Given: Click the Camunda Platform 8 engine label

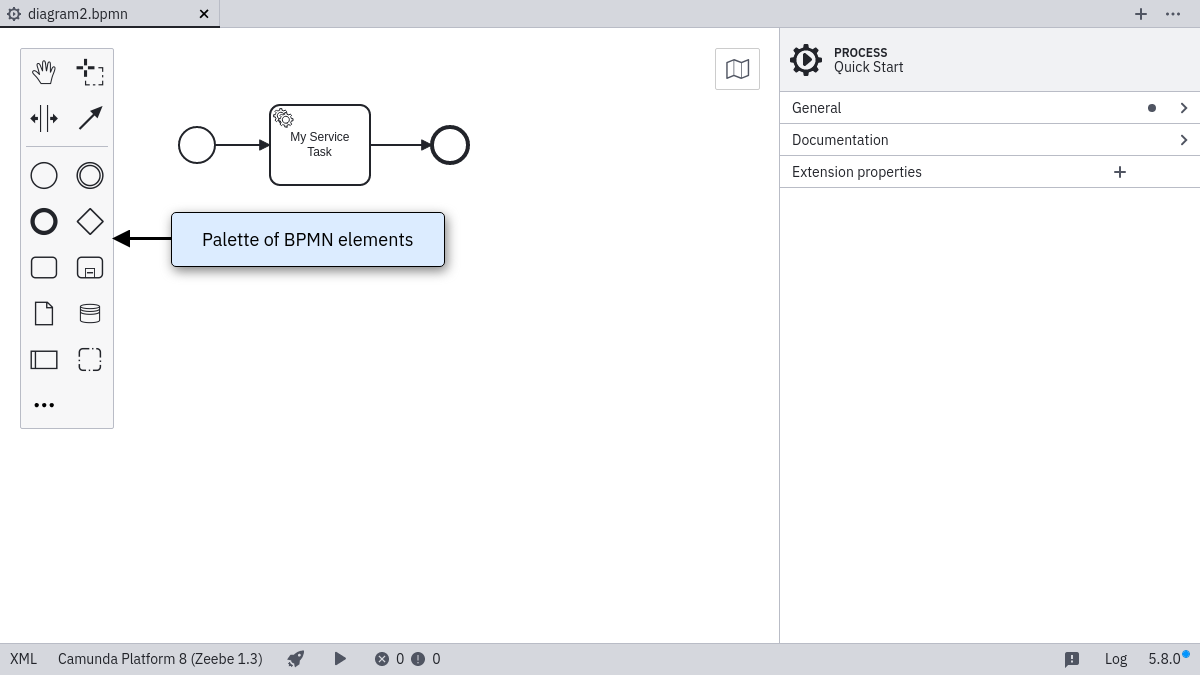Looking at the screenshot, I should pyautogui.click(x=160, y=659).
